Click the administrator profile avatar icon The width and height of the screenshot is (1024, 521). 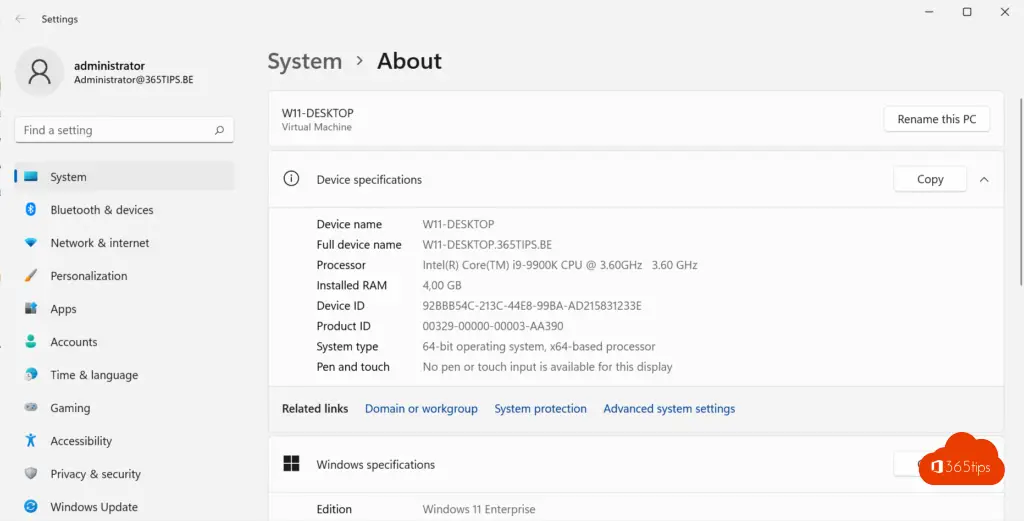(39, 72)
